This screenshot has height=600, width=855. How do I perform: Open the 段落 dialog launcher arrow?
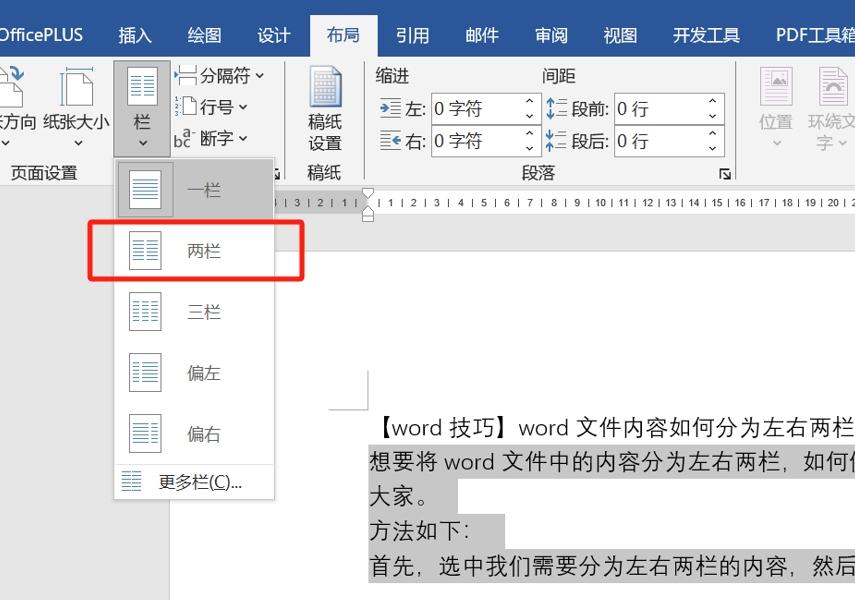(724, 172)
